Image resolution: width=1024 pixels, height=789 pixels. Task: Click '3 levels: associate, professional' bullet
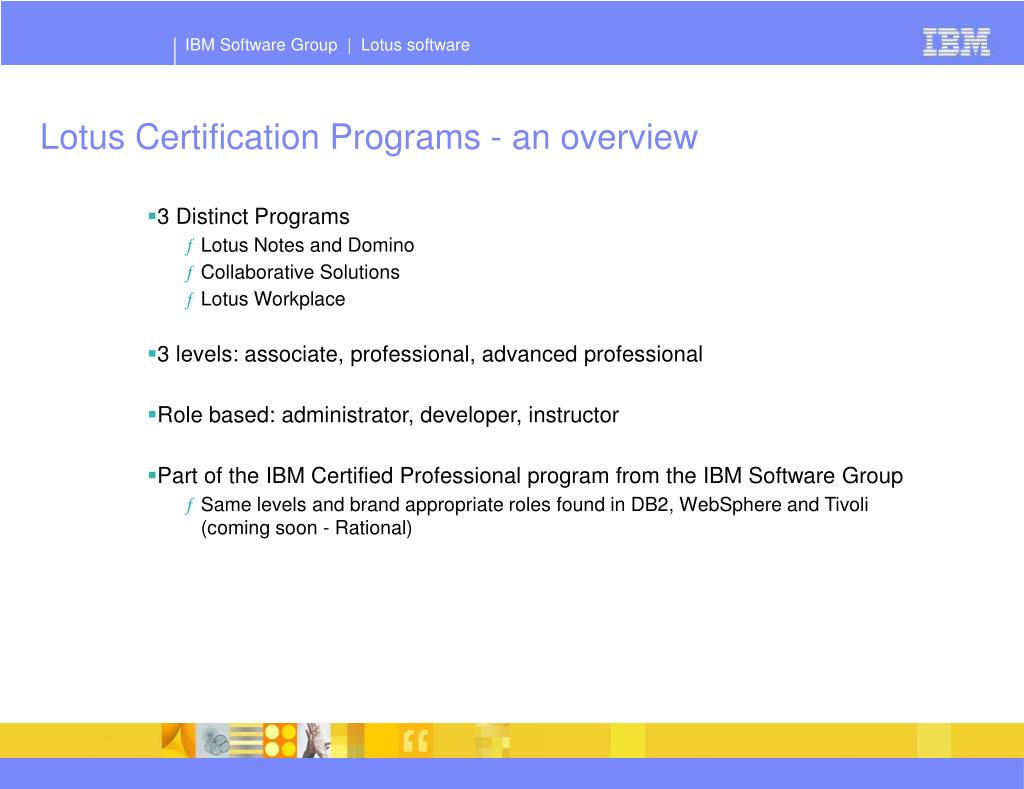pyautogui.click(x=430, y=354)
